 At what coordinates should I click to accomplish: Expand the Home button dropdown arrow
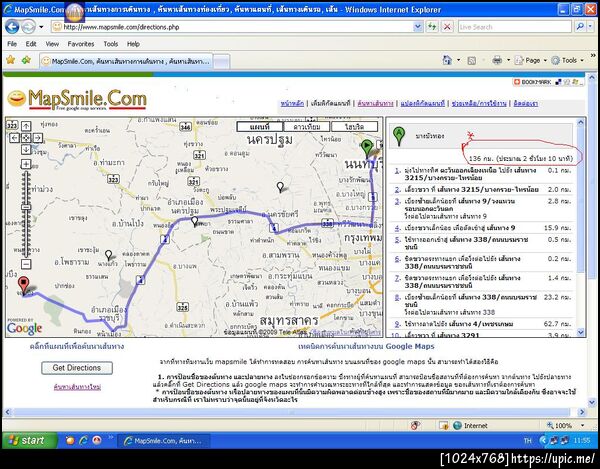pos(458,60)
